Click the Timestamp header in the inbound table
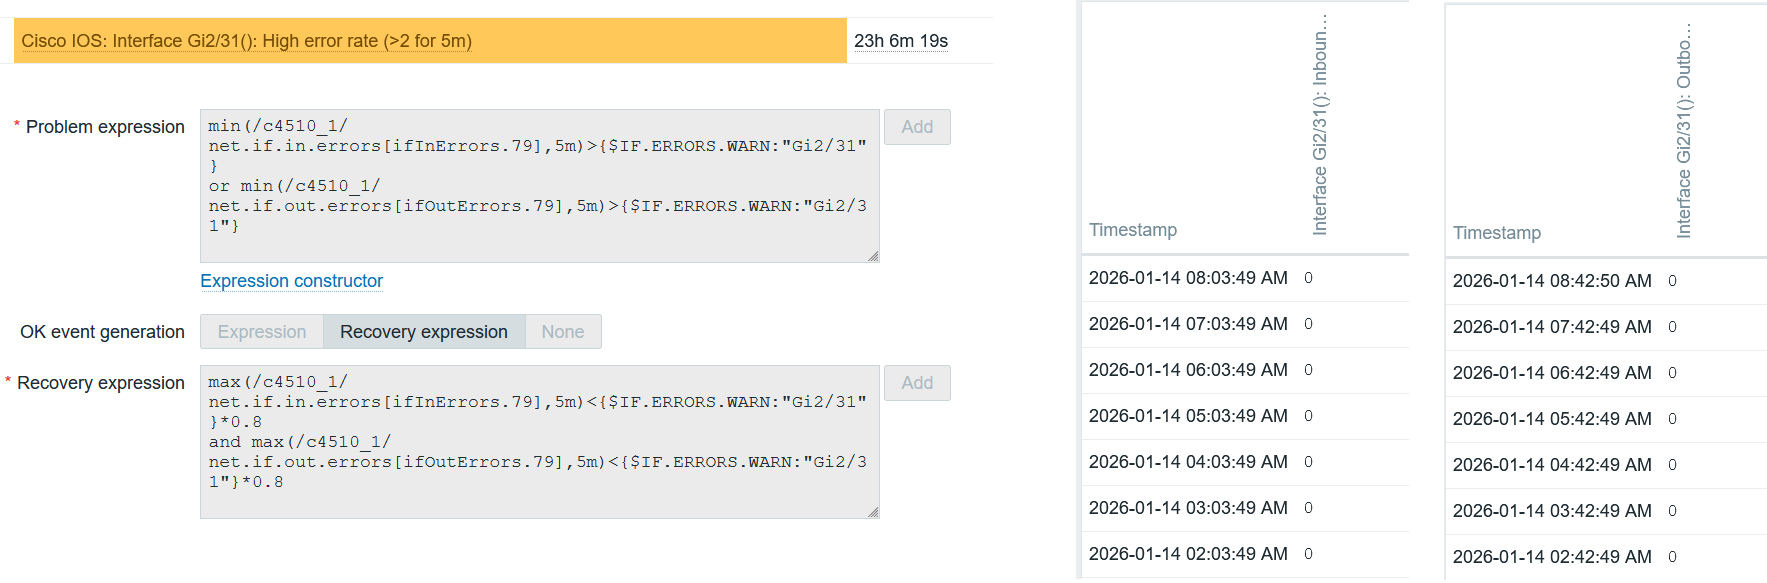 [x=1133, y=230]
